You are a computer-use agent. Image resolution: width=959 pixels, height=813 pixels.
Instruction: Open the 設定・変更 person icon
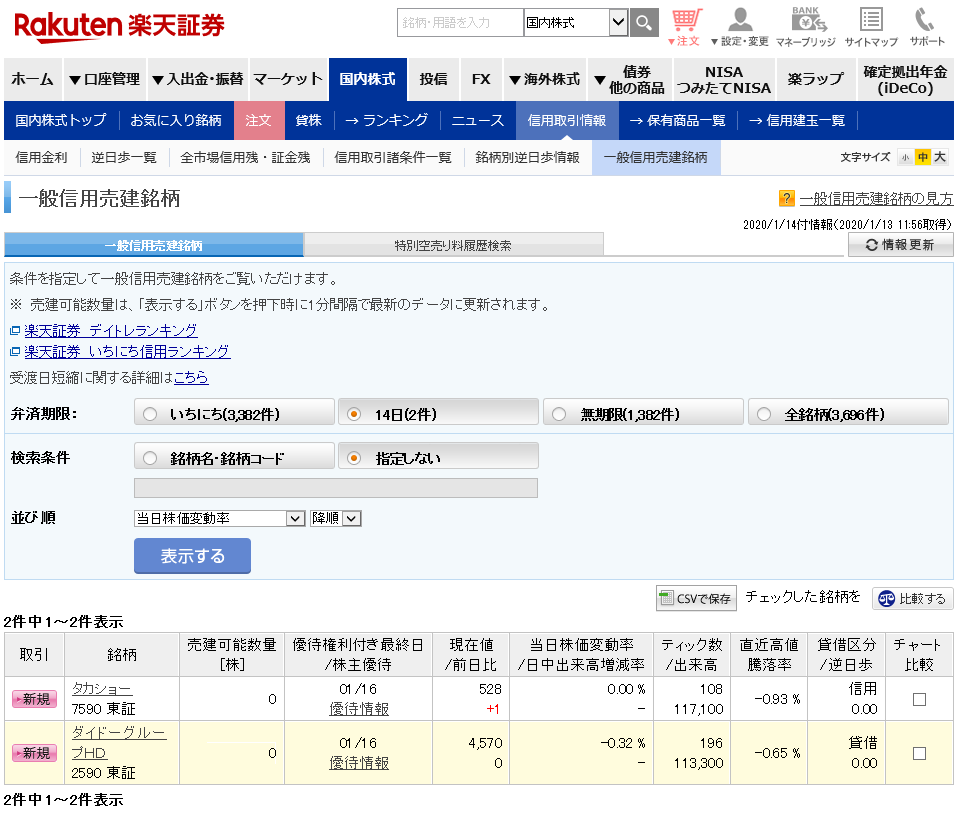tap(740, 28)
